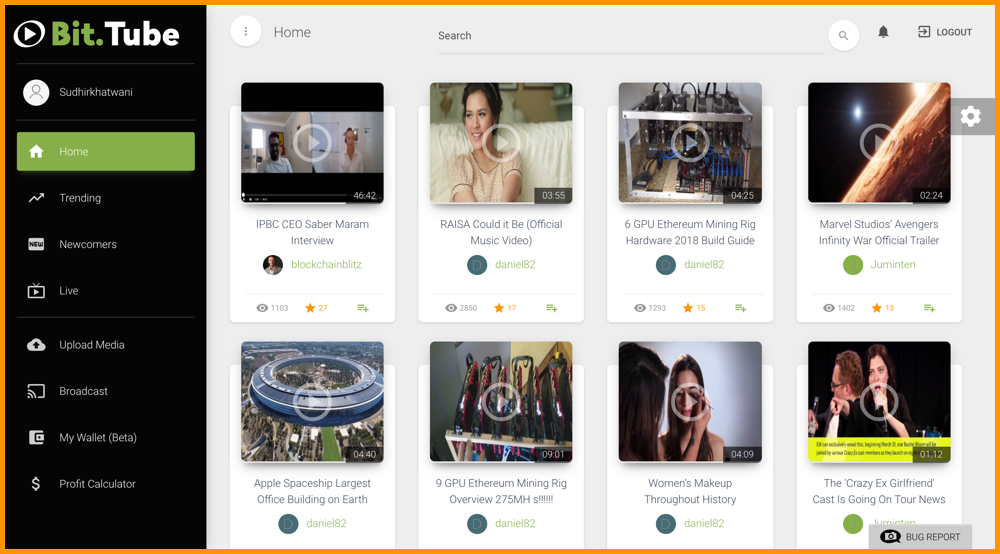Click in the Search input field
Viewport: 1000px width, 554px height.
coord(631,36)
